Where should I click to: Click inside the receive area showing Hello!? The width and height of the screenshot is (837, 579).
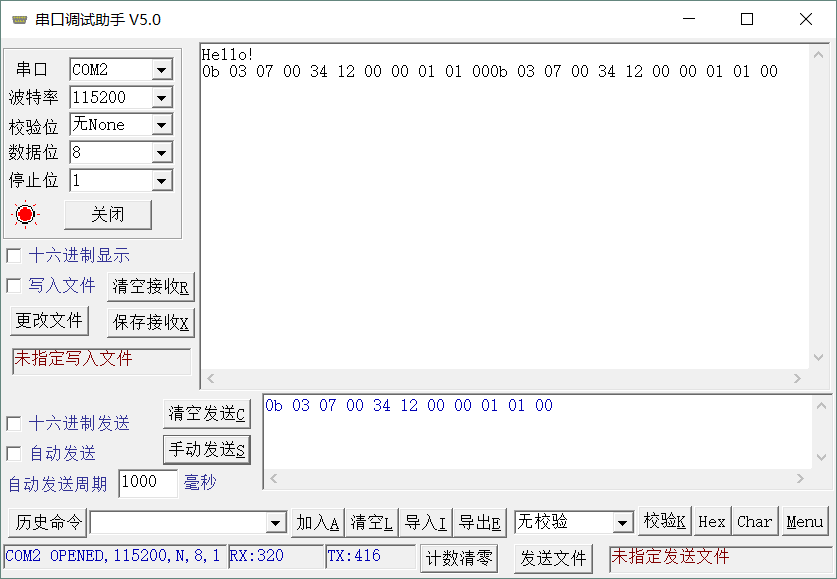pos(504,206)
